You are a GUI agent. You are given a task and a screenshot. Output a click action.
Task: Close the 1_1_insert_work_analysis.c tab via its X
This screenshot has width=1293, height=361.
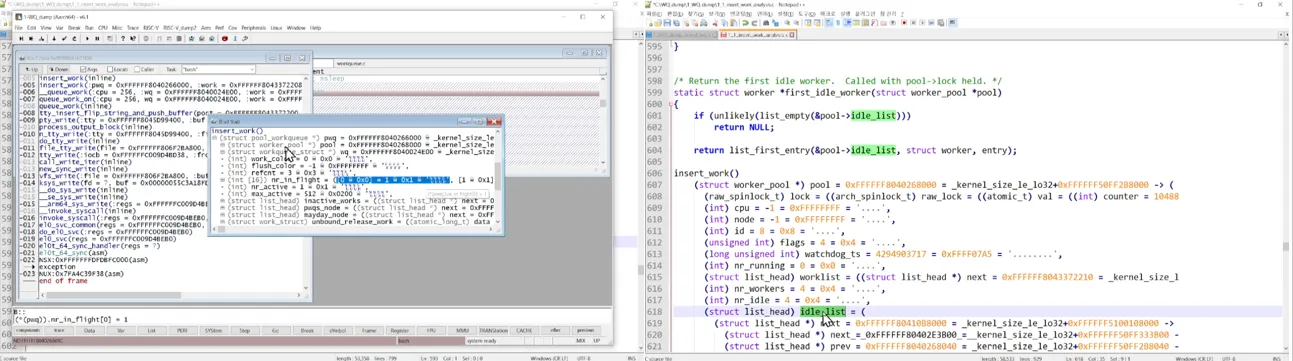pos(792,35)
